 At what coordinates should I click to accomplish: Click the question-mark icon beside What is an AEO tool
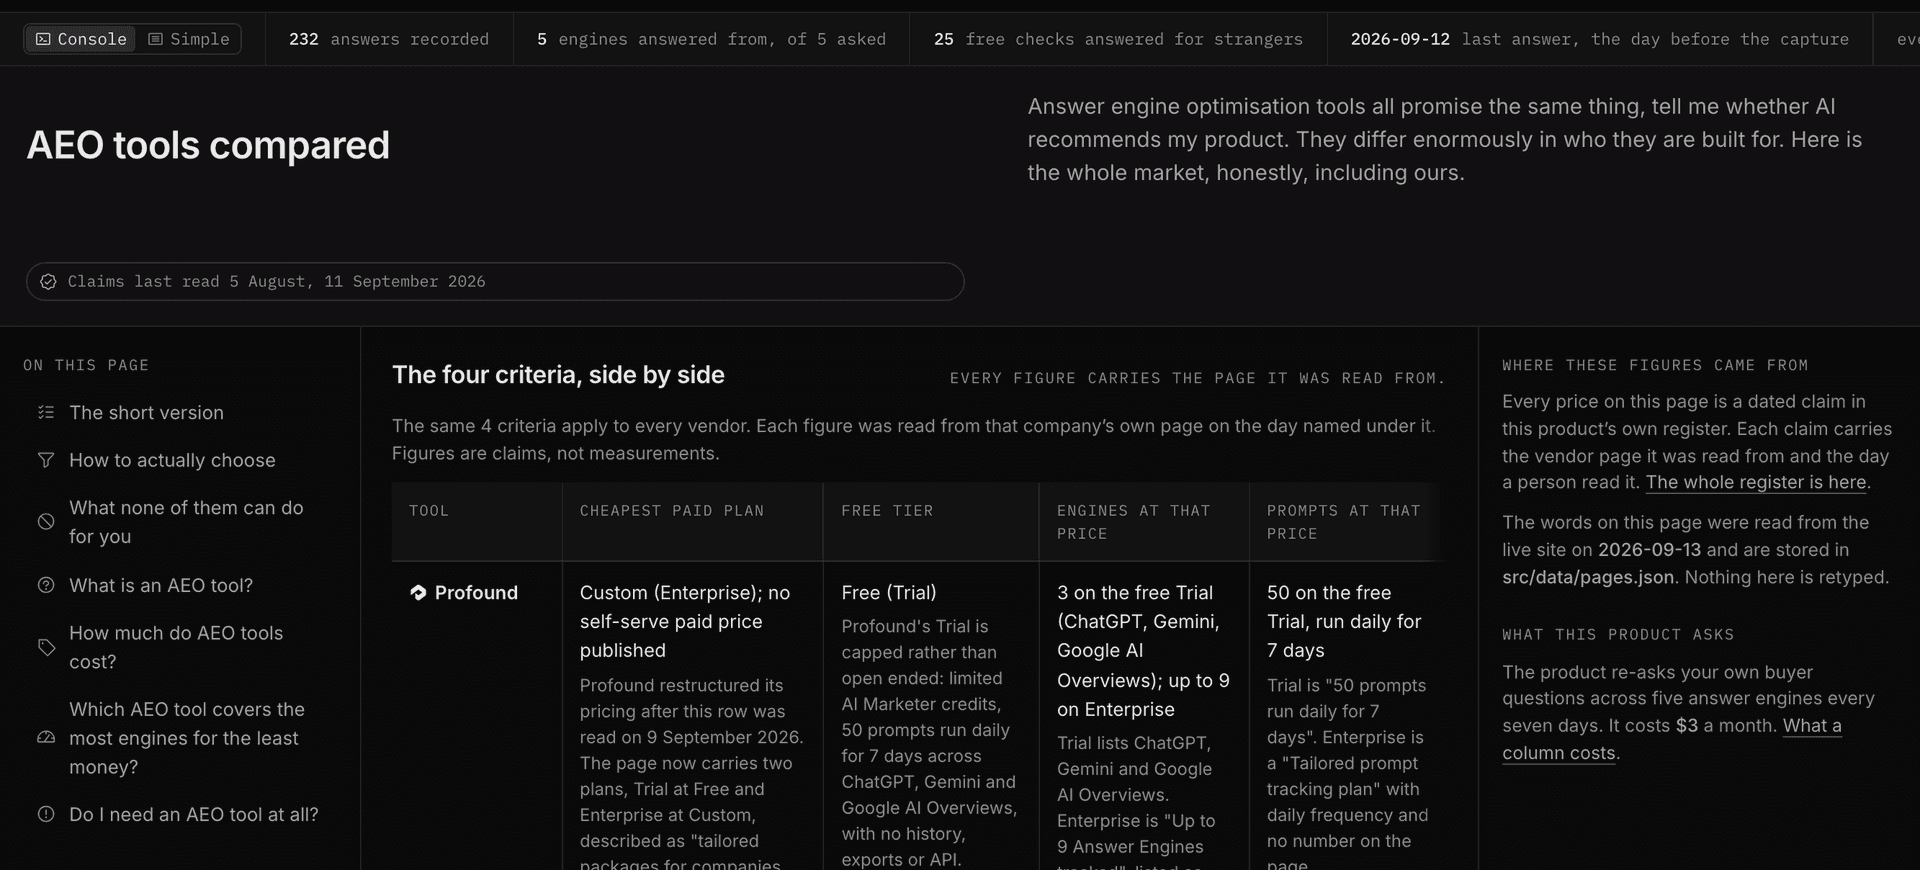tap(46, 585)
